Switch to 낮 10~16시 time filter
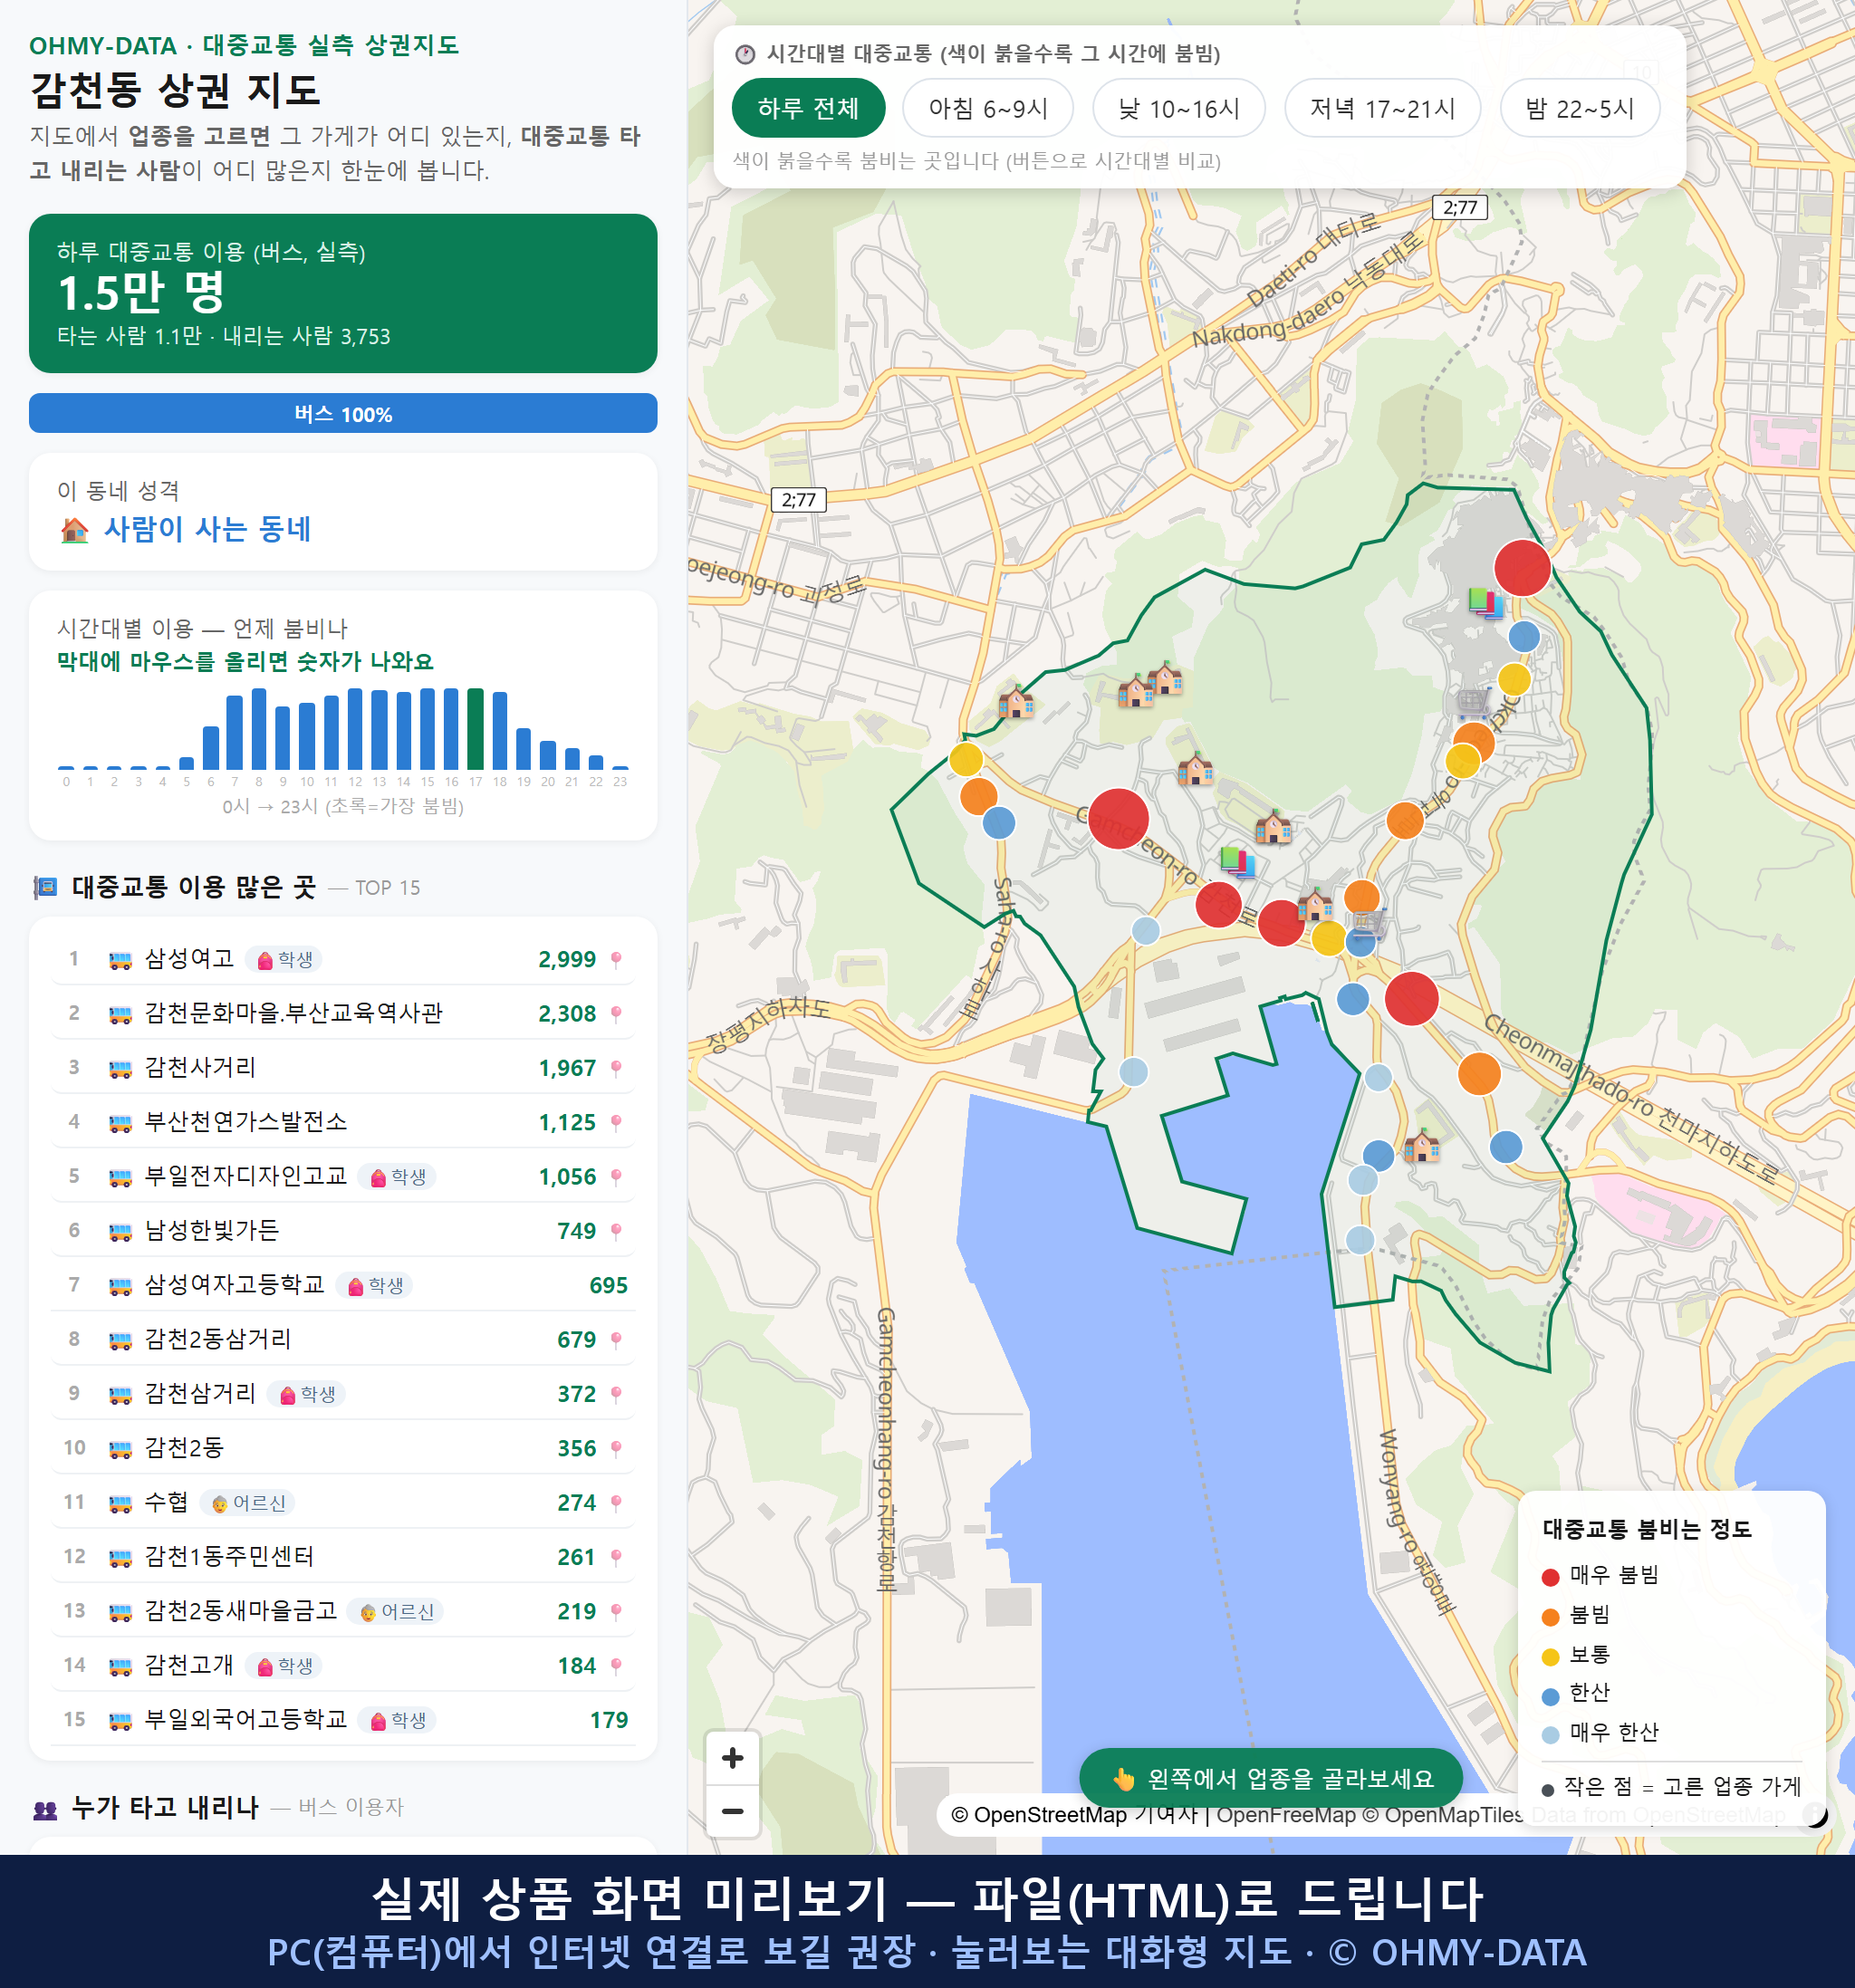Image resolution: width=1855 pixels, height=1988 pixels. [1179, 108]
